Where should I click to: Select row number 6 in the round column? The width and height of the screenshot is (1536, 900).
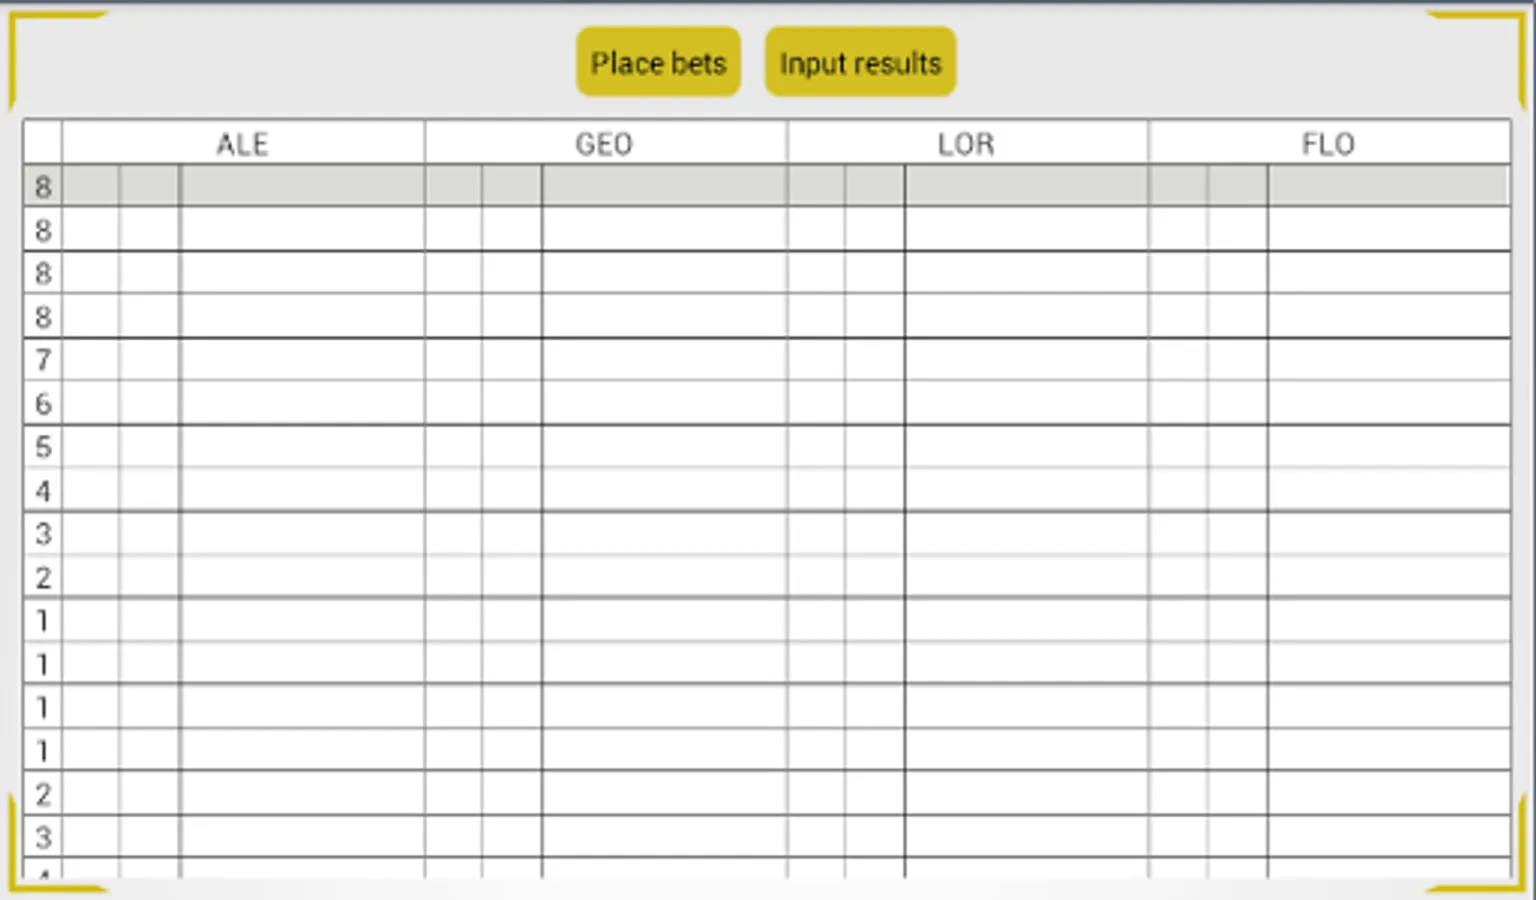tap(43, 404)
